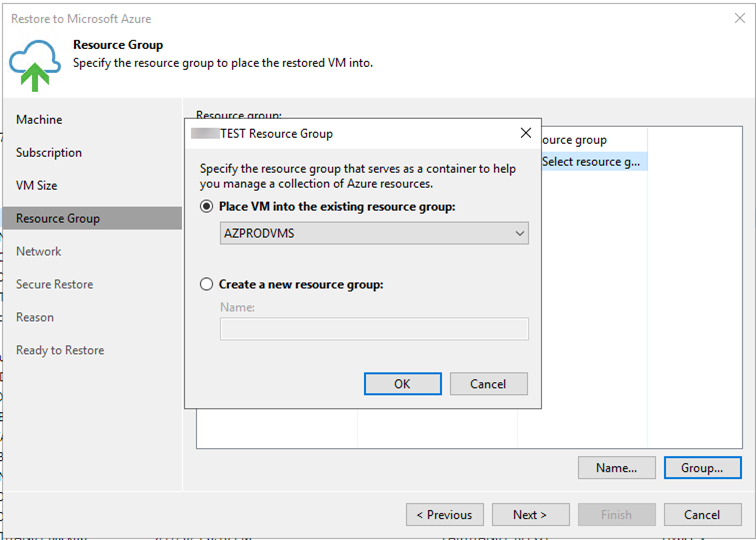This screenshot has width=756, height=540.
Task: Click the Name... button
Action: coord(617,468)
